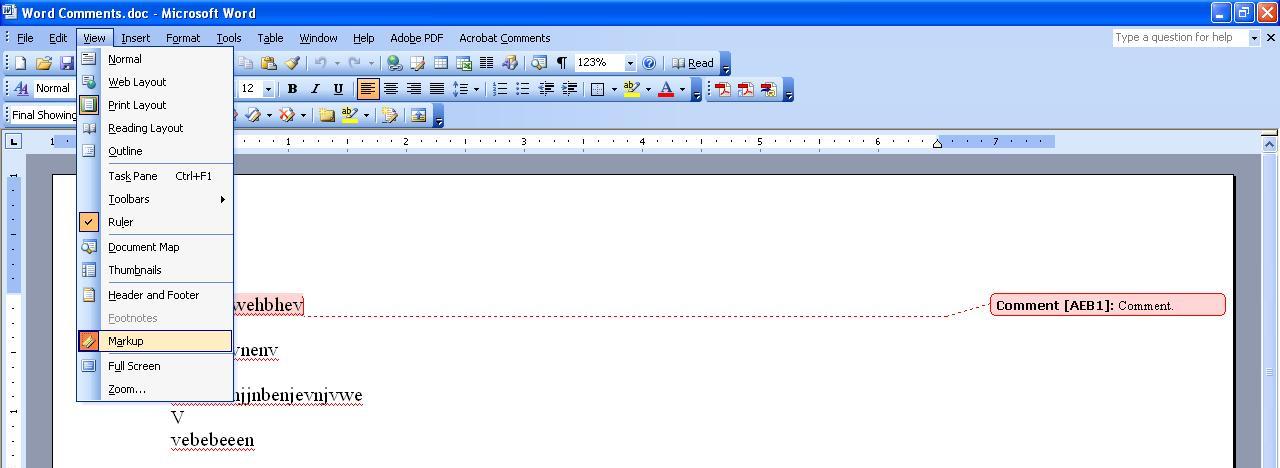This screenshot has height=468, width=1280.
Task: Click the Decrease Indent icon
Action: coord(546,89)
